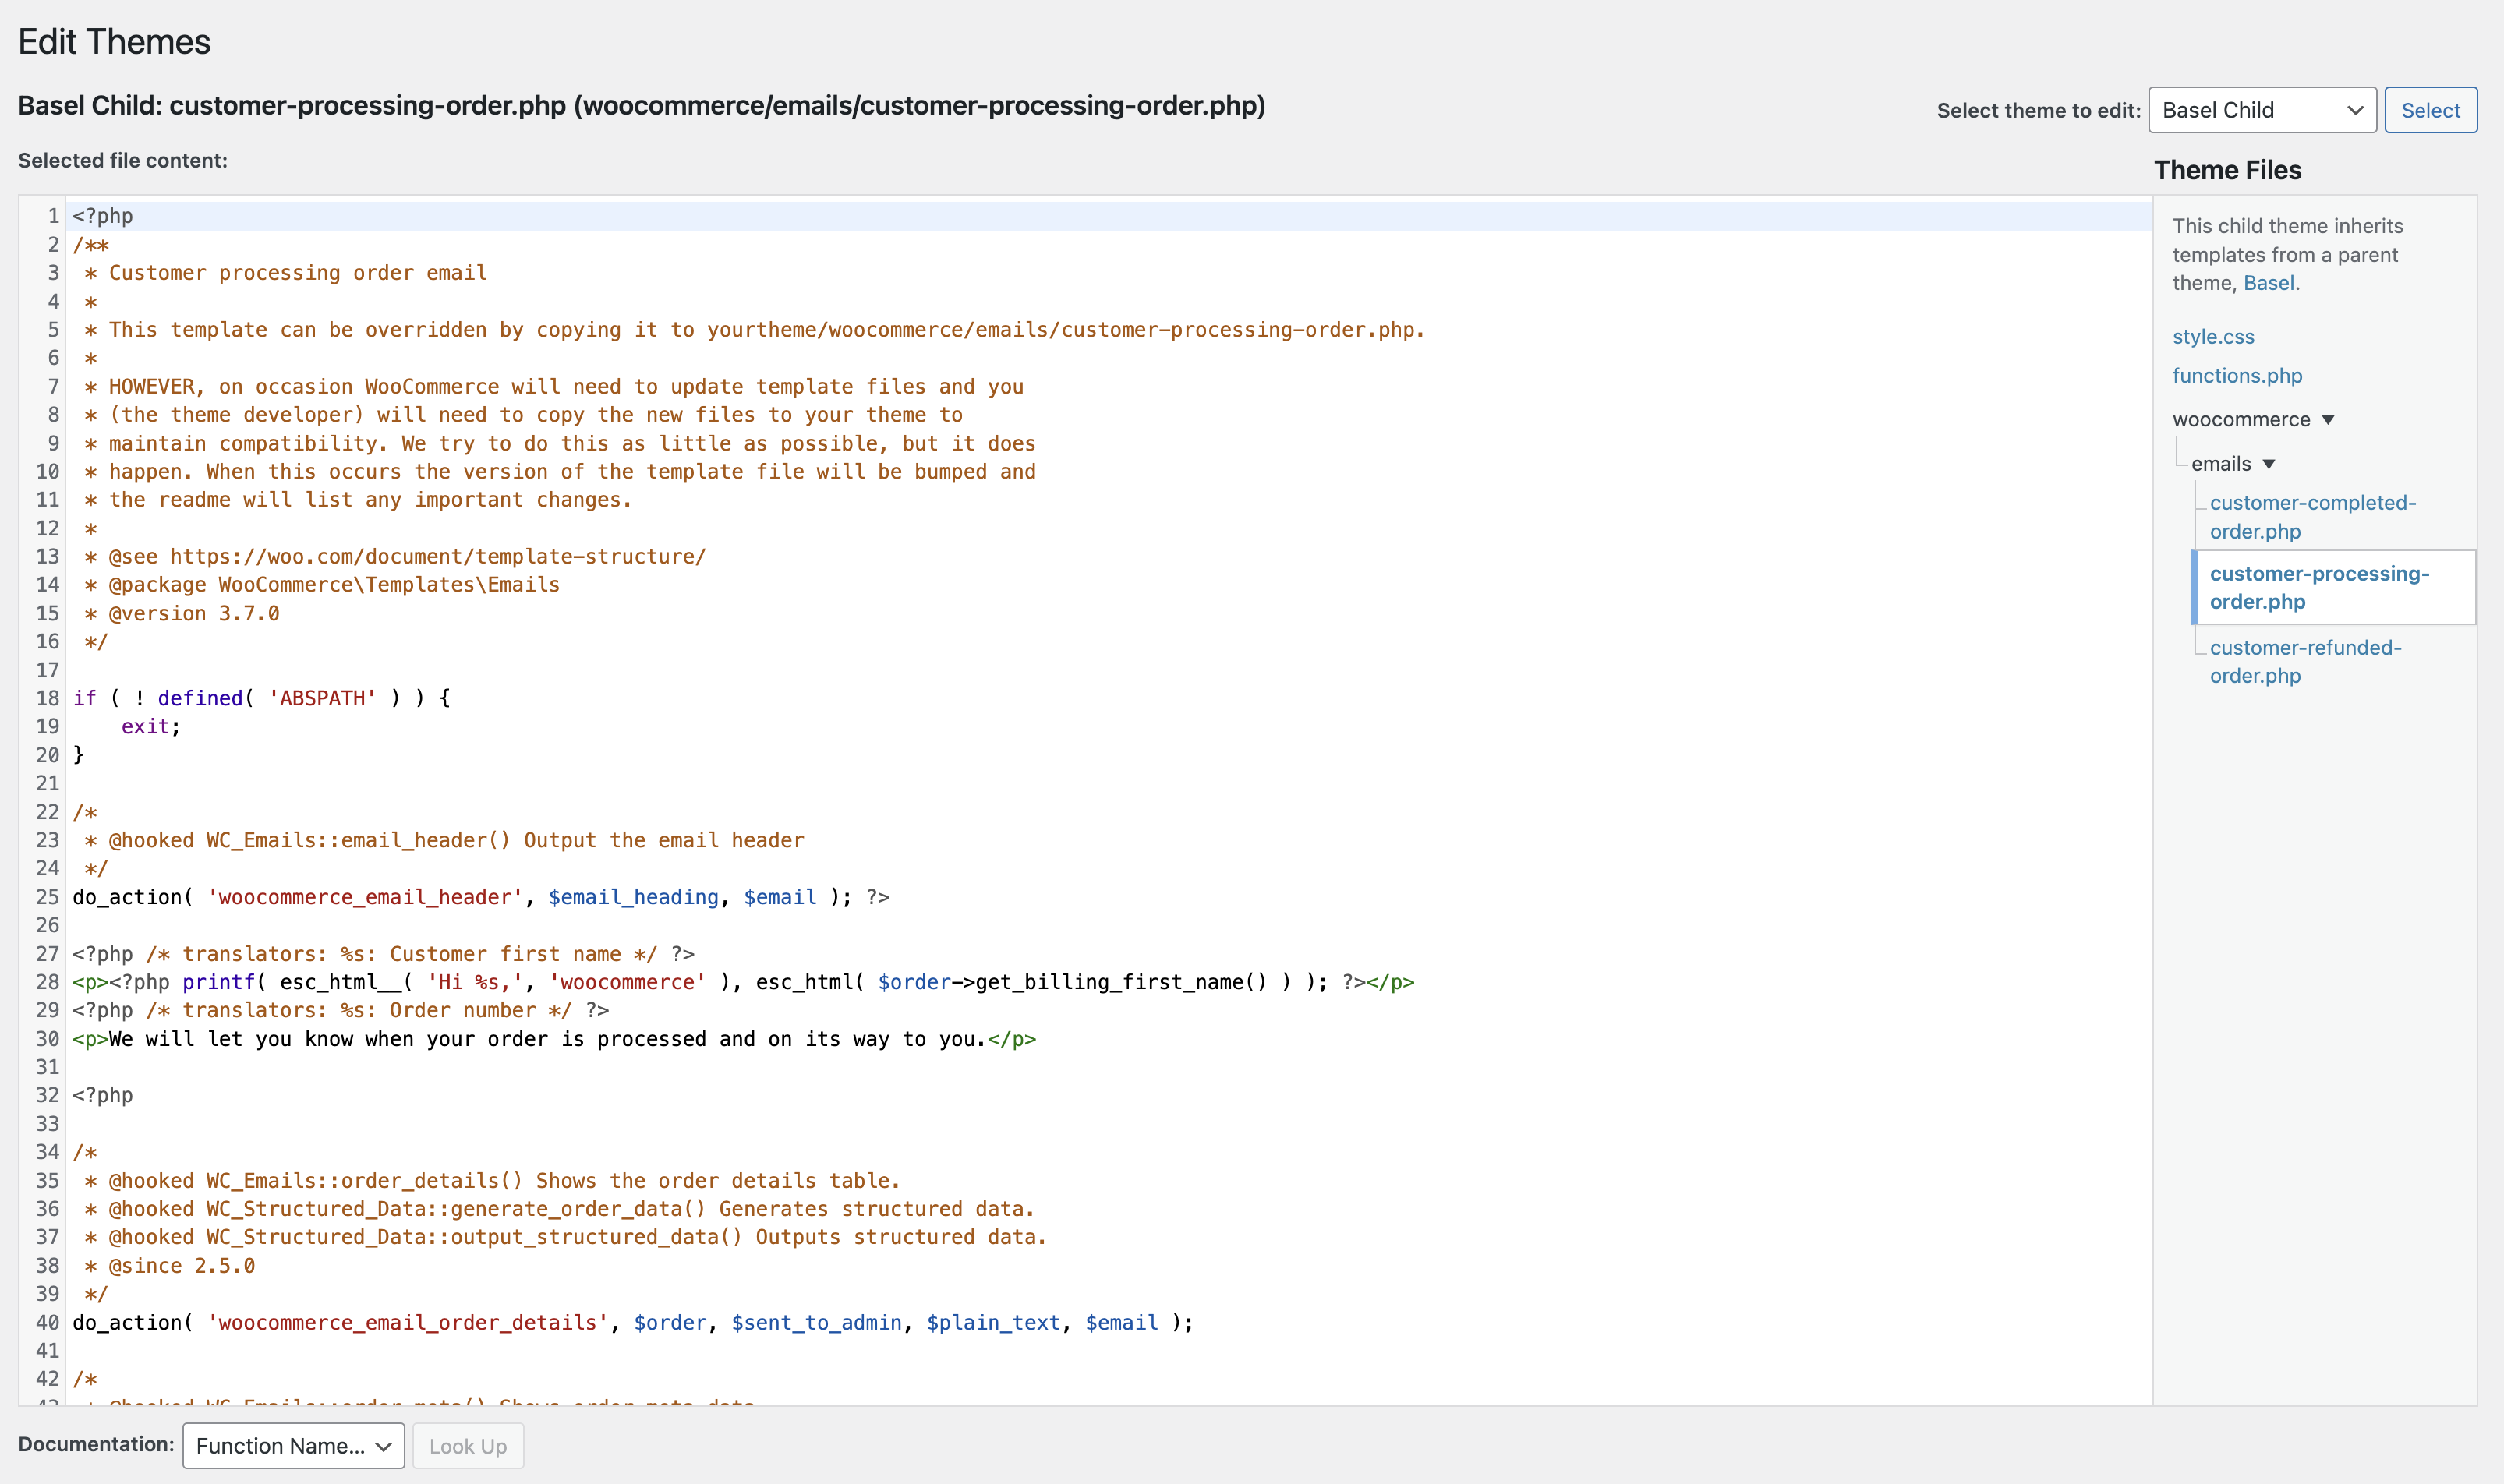
Task: Place cursor on line 1 of editor
Action: click(x=600, y=216)
